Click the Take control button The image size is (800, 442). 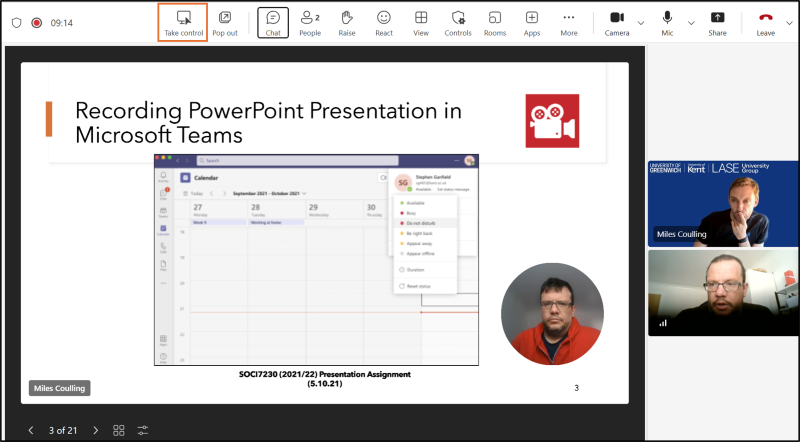point(183,23)
